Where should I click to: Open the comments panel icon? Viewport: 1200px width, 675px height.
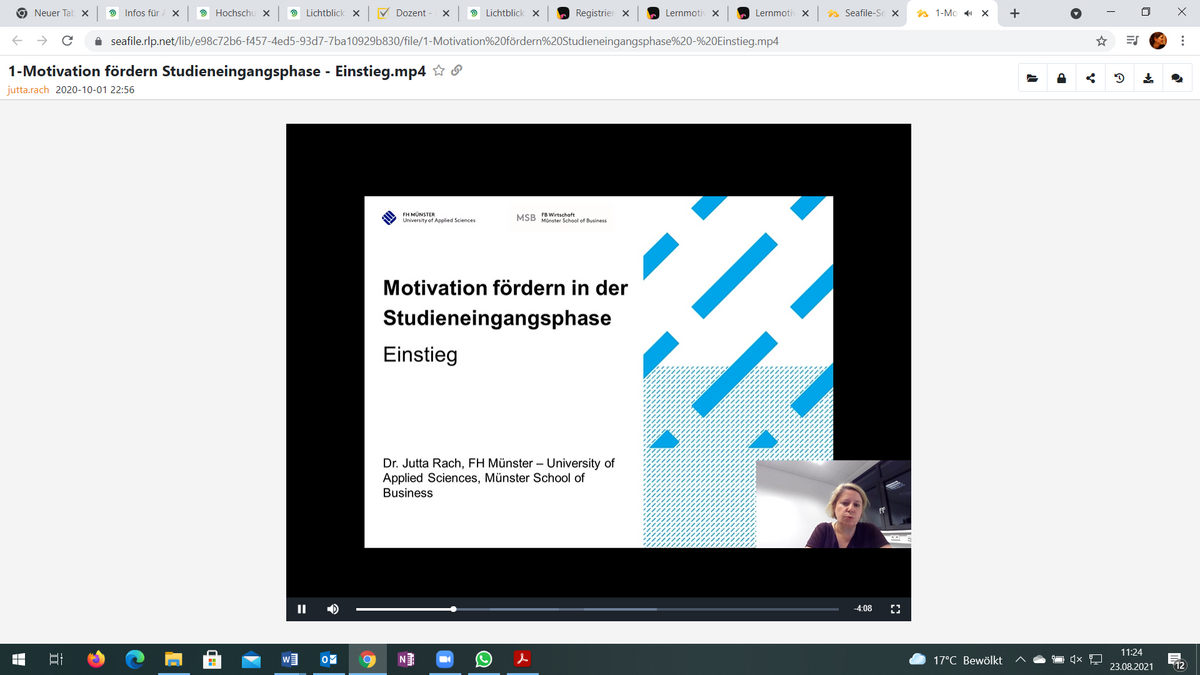click(1176, 79)
